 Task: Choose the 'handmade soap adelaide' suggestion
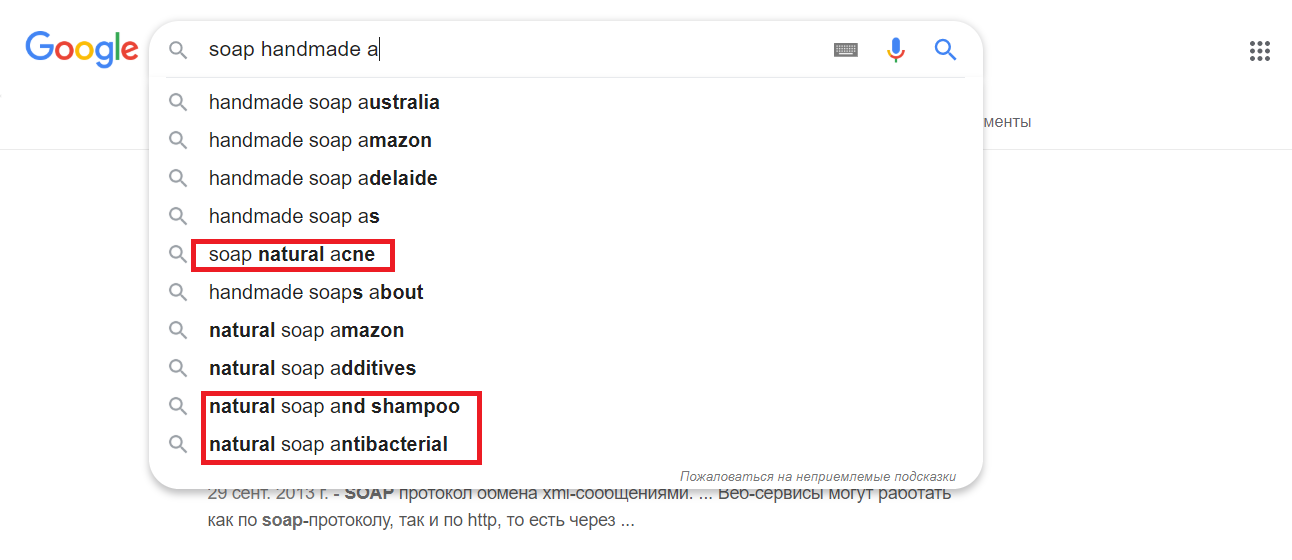pos(323,178)
